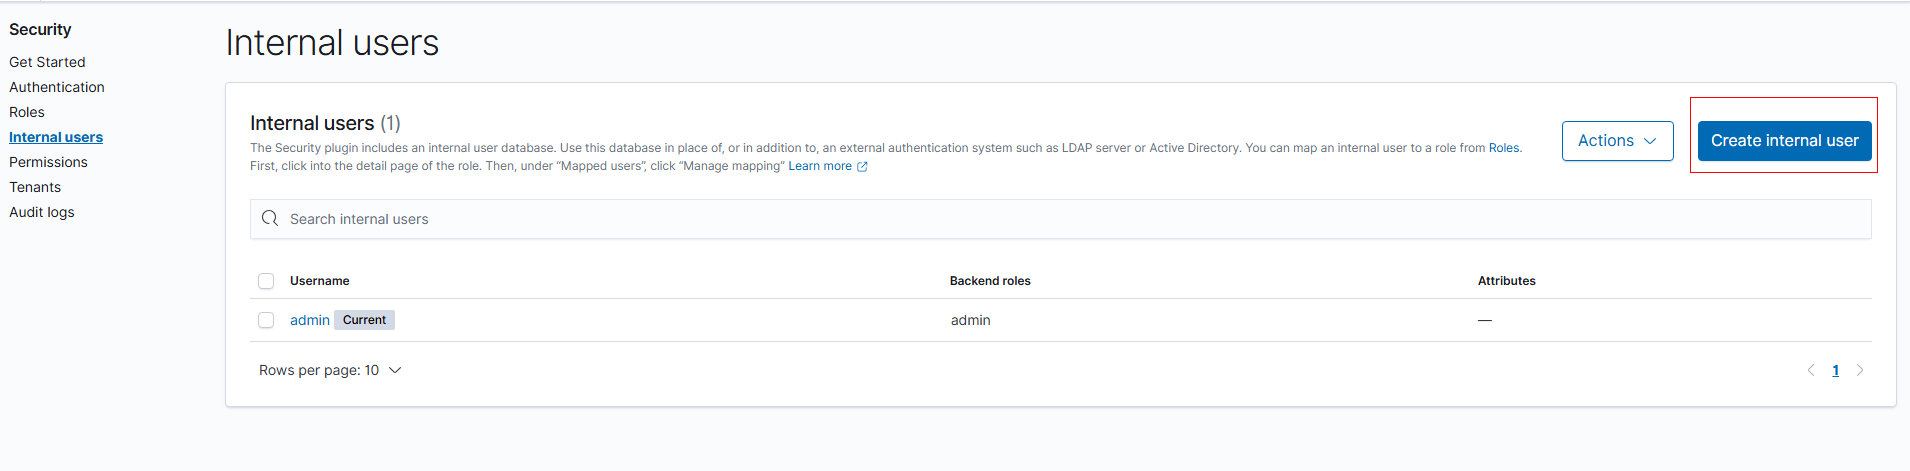Screen dimensions: 1910x471
Task: Open the admin user link
Action: point(309,320)
